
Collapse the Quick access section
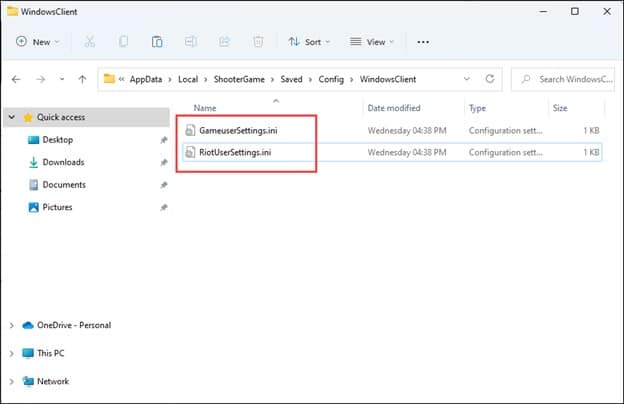point(12,117)
